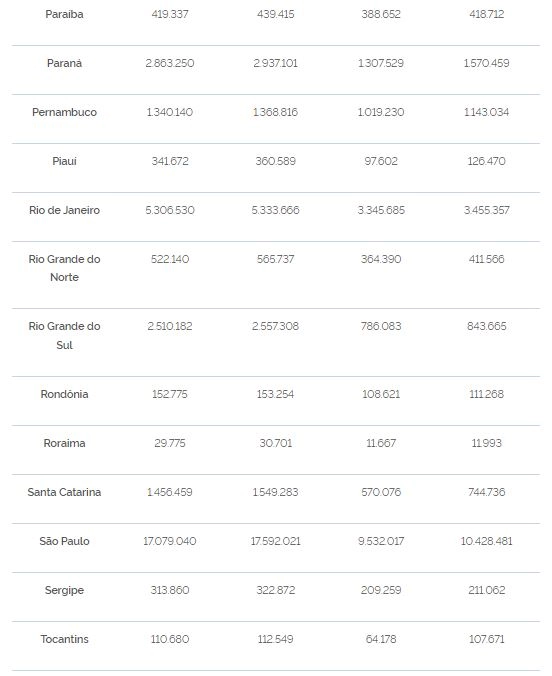552x676 pixels.
Task: Select Santa Catarina value 744.736
Action: [486, 492]
